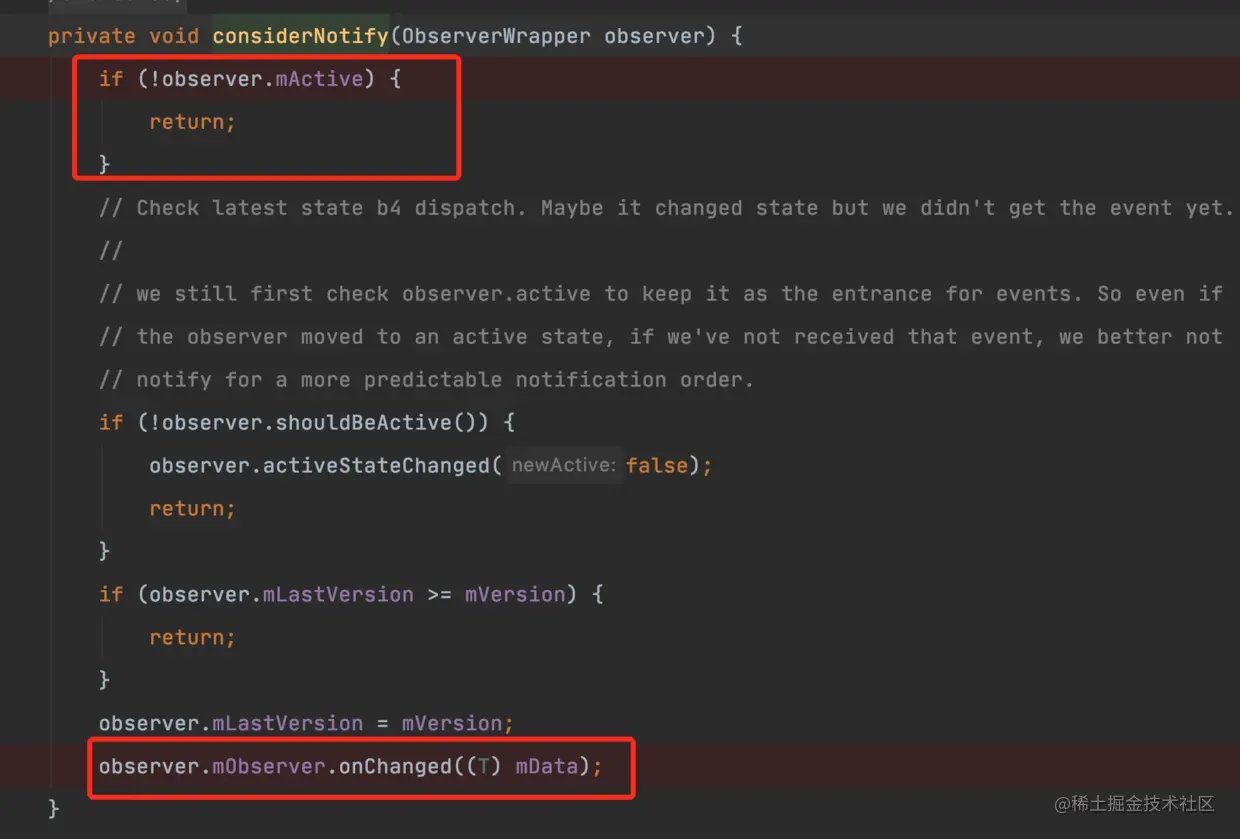Viewport: 1240px width, 839px height.
Task: Click the comment 'notify for a more predictable'
Action: click(426, 380)
